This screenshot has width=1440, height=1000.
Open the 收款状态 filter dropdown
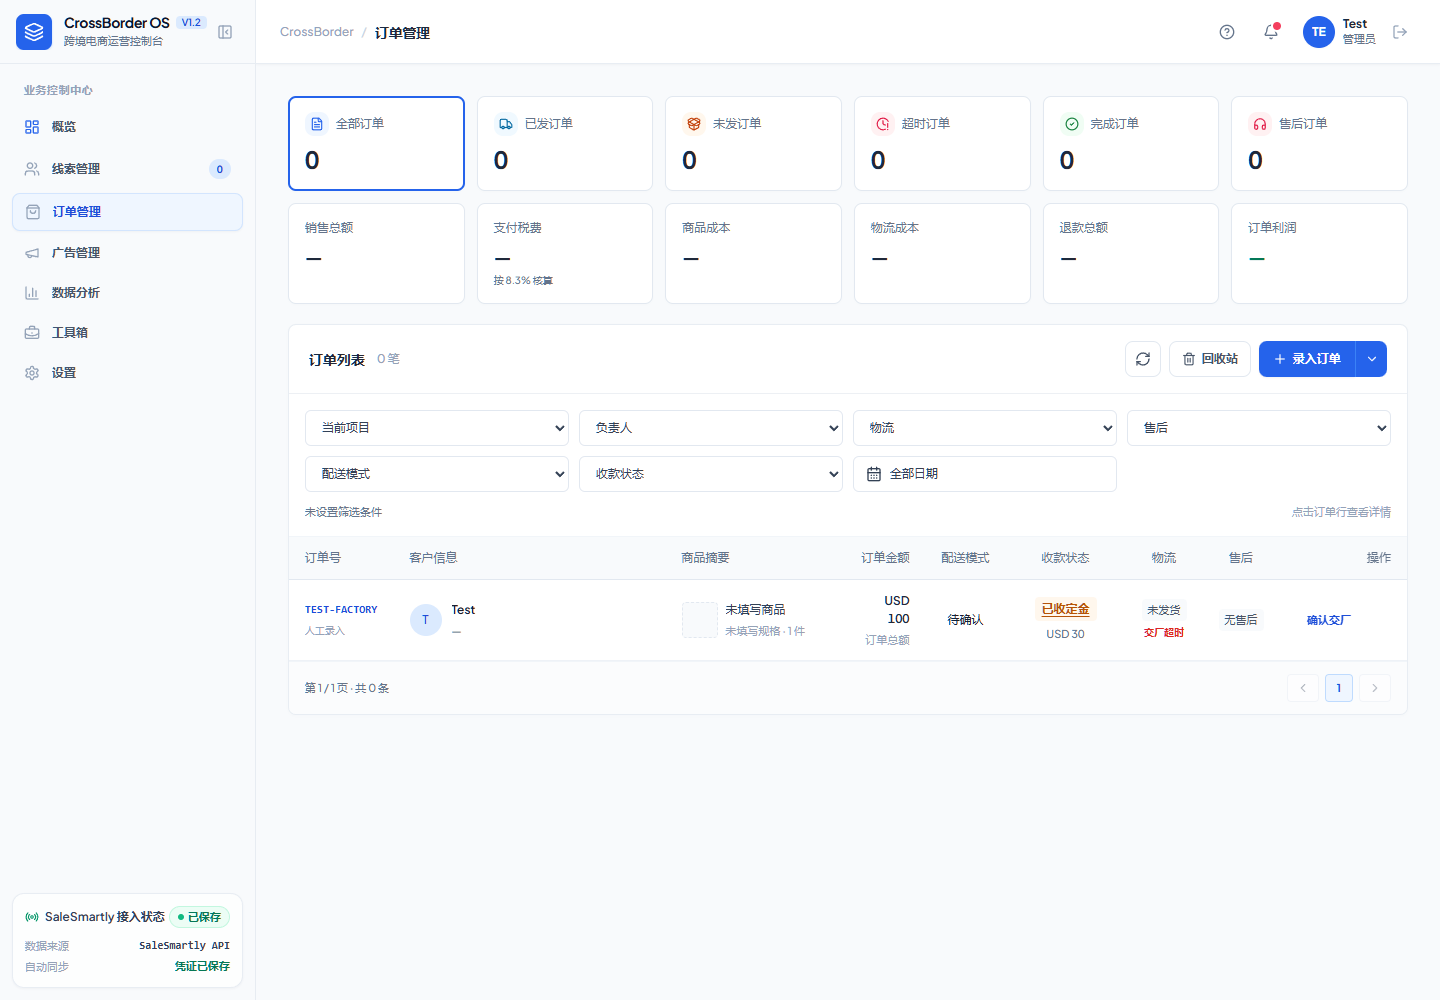[711, 474]
